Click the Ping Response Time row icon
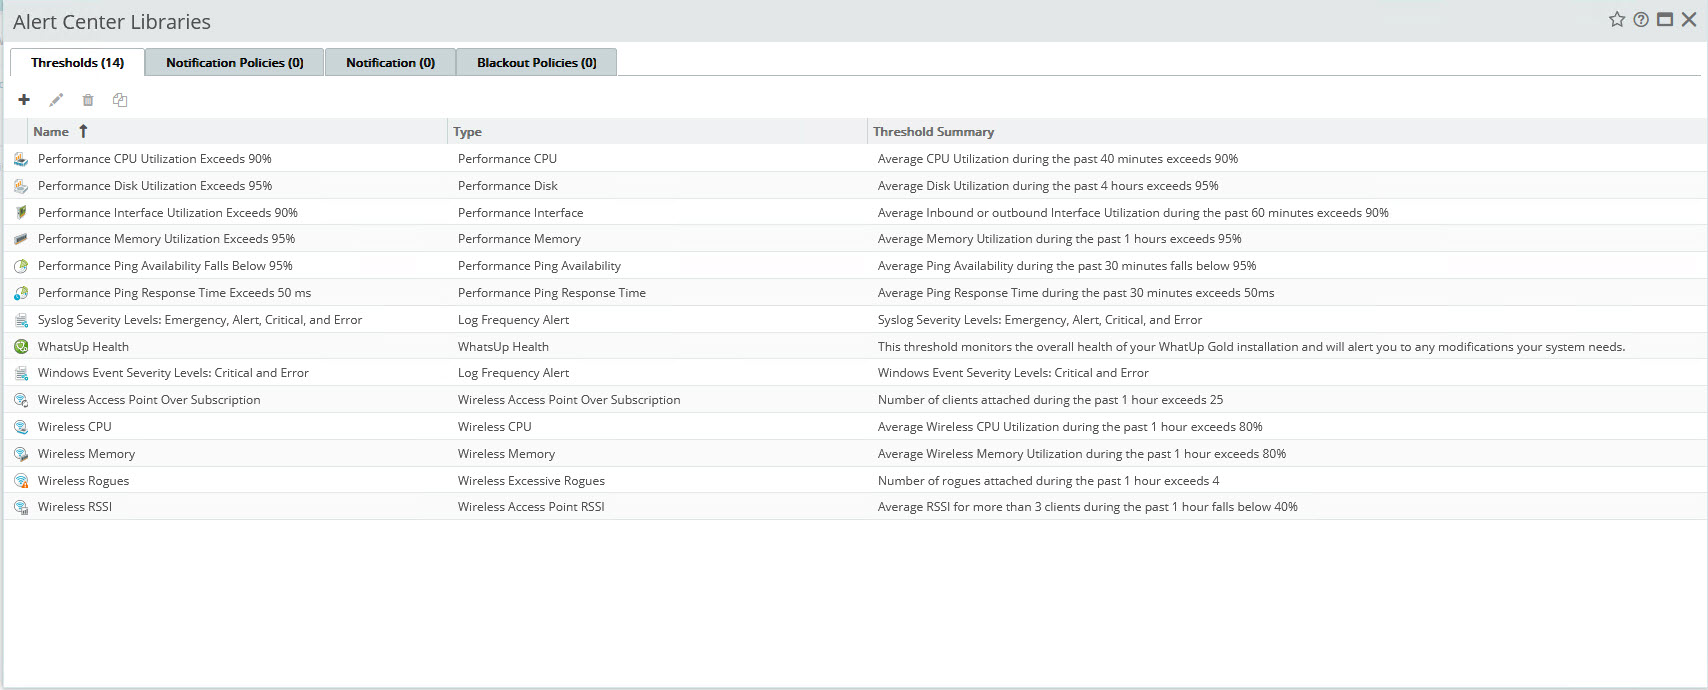This screenshot has height=690, width=1708. pos(21,293)
